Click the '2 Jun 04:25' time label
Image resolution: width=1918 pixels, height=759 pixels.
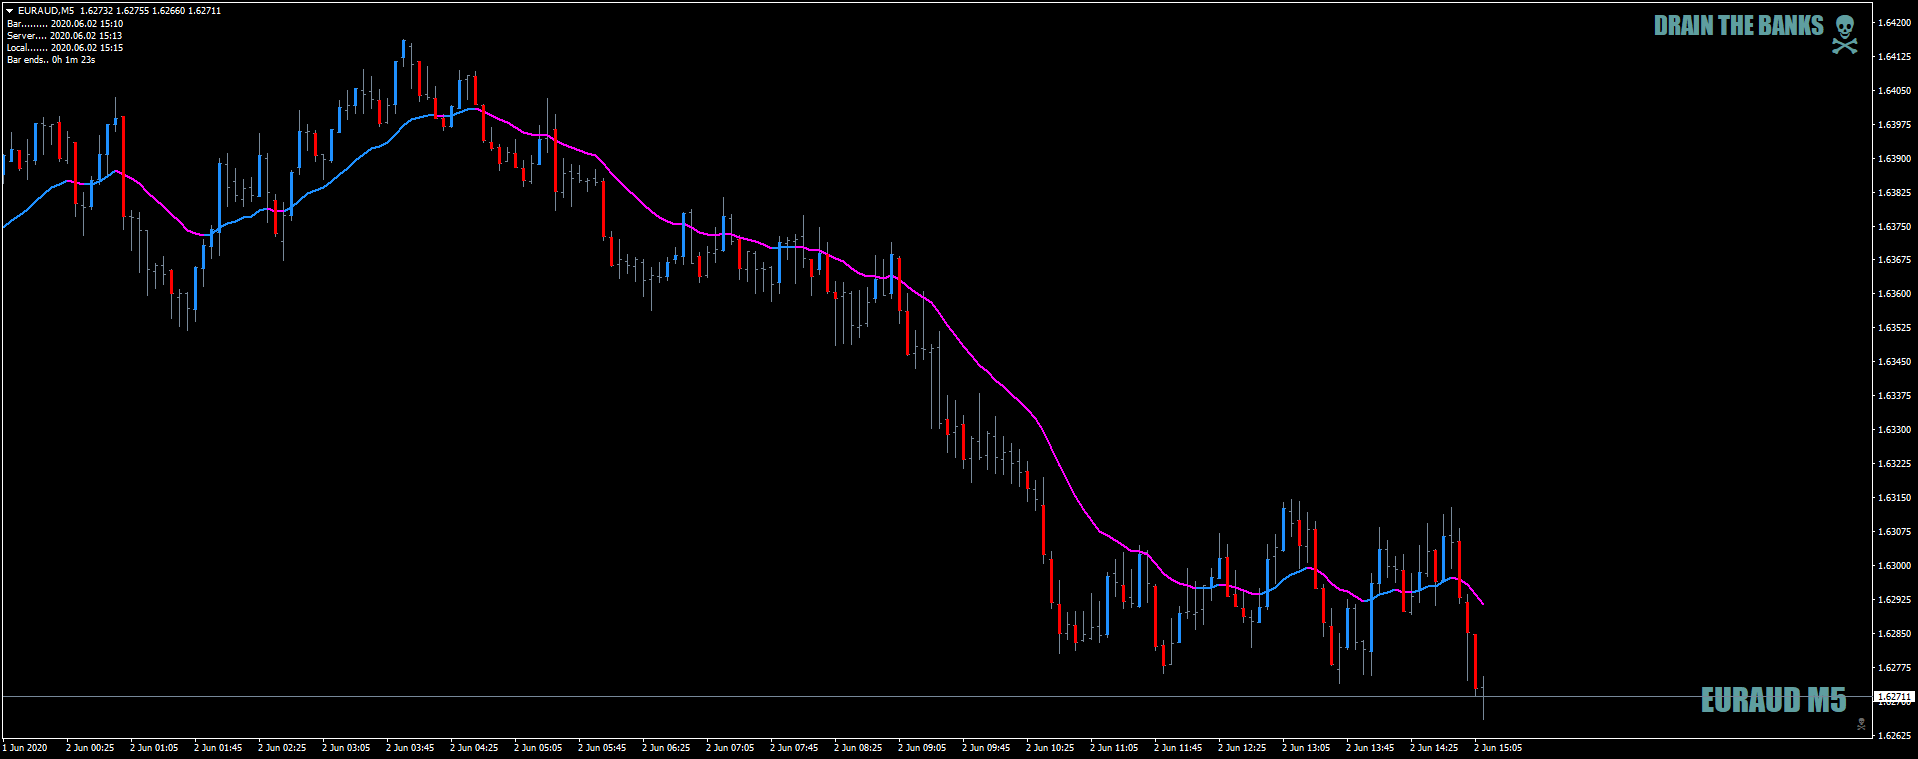point(474,747)
